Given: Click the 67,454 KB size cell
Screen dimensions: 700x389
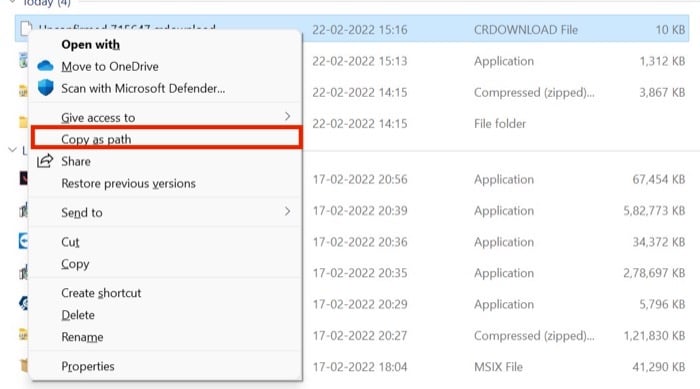Looking at the screenshot, I should click(x=659, y=180).
